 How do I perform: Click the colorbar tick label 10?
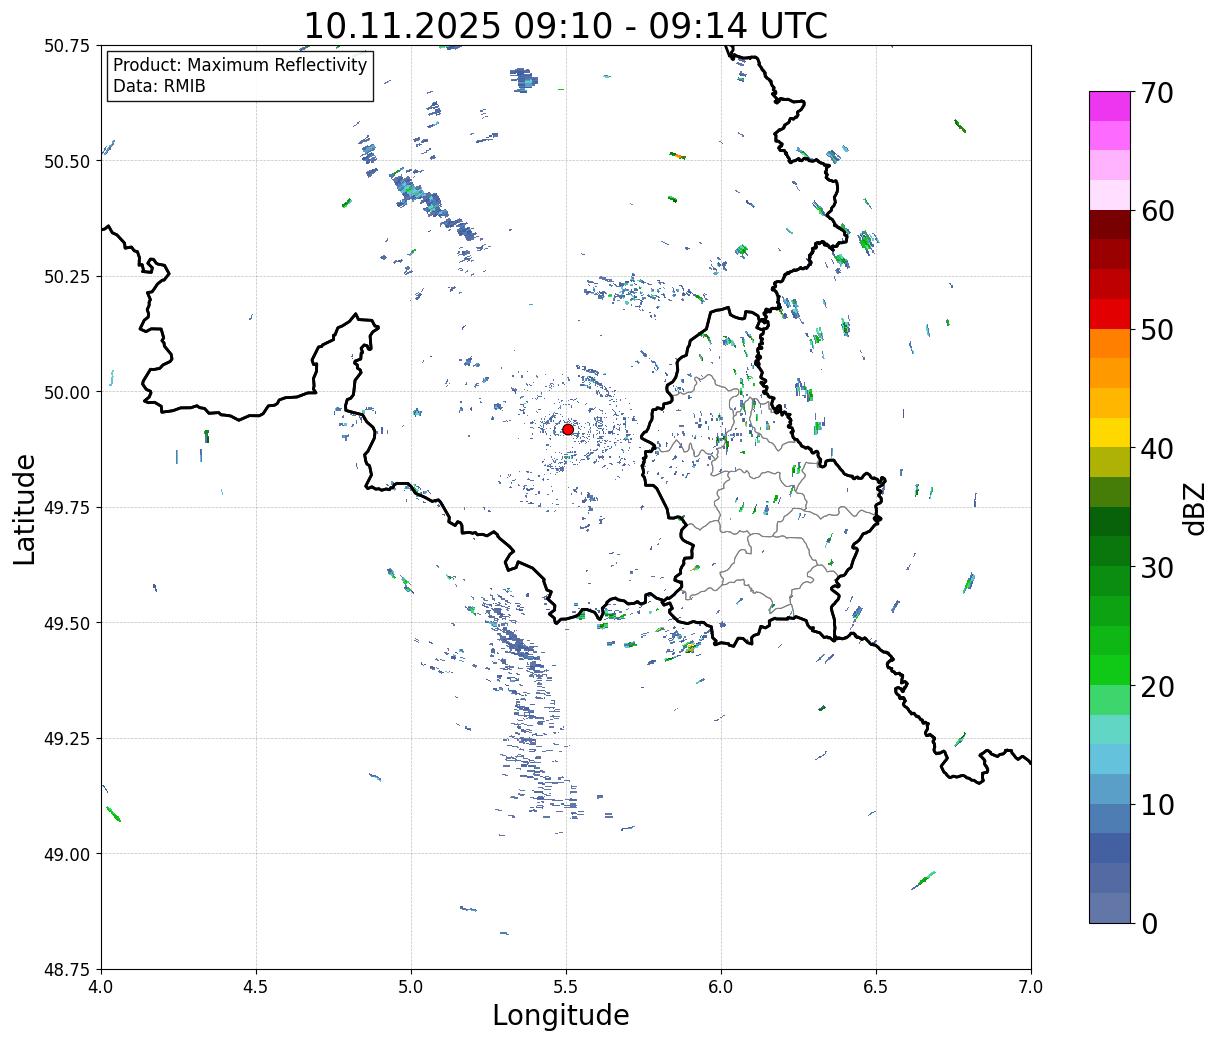tap(1157, 805)
